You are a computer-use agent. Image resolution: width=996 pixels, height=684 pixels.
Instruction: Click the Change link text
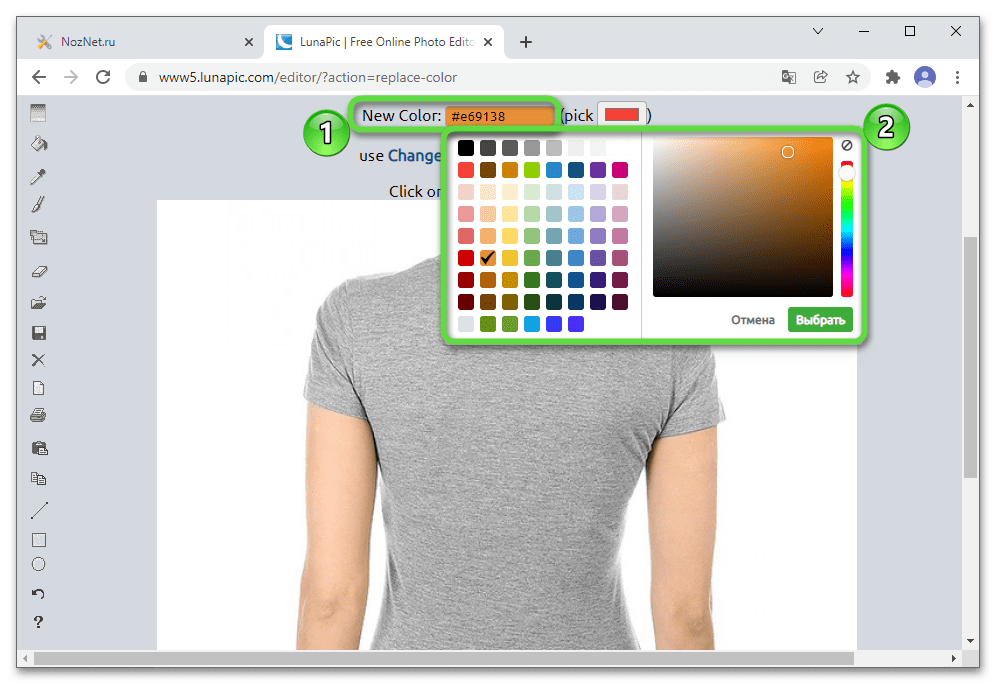coord(414,156)
